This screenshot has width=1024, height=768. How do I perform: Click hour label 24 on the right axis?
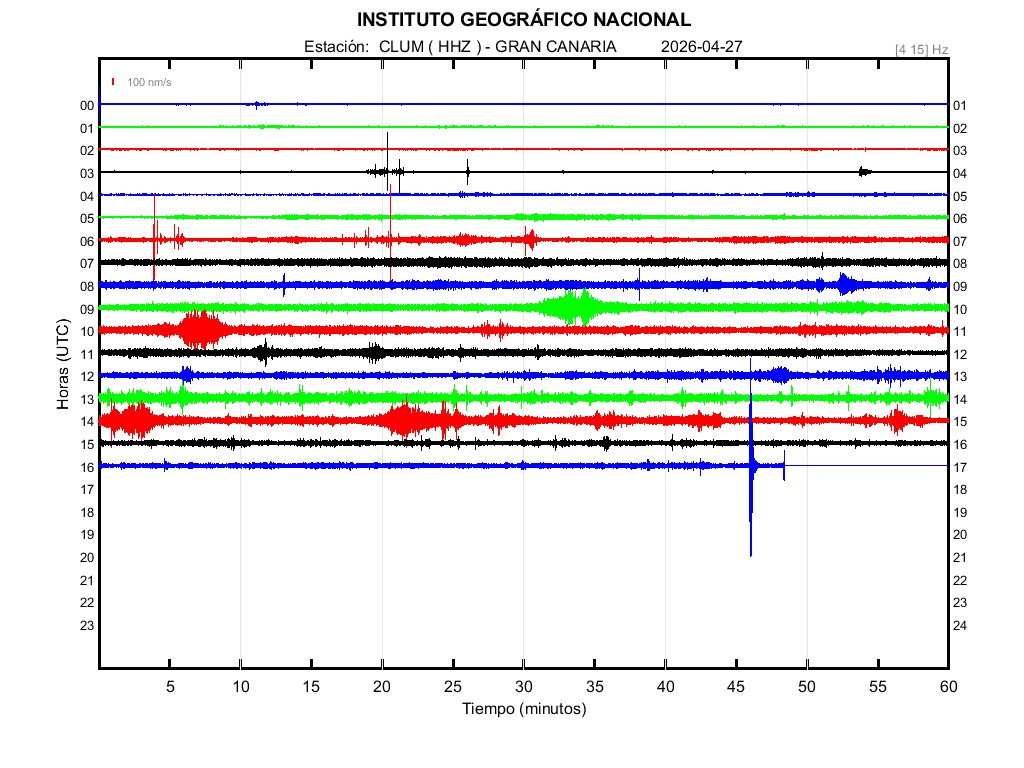[x=960, y=625]
